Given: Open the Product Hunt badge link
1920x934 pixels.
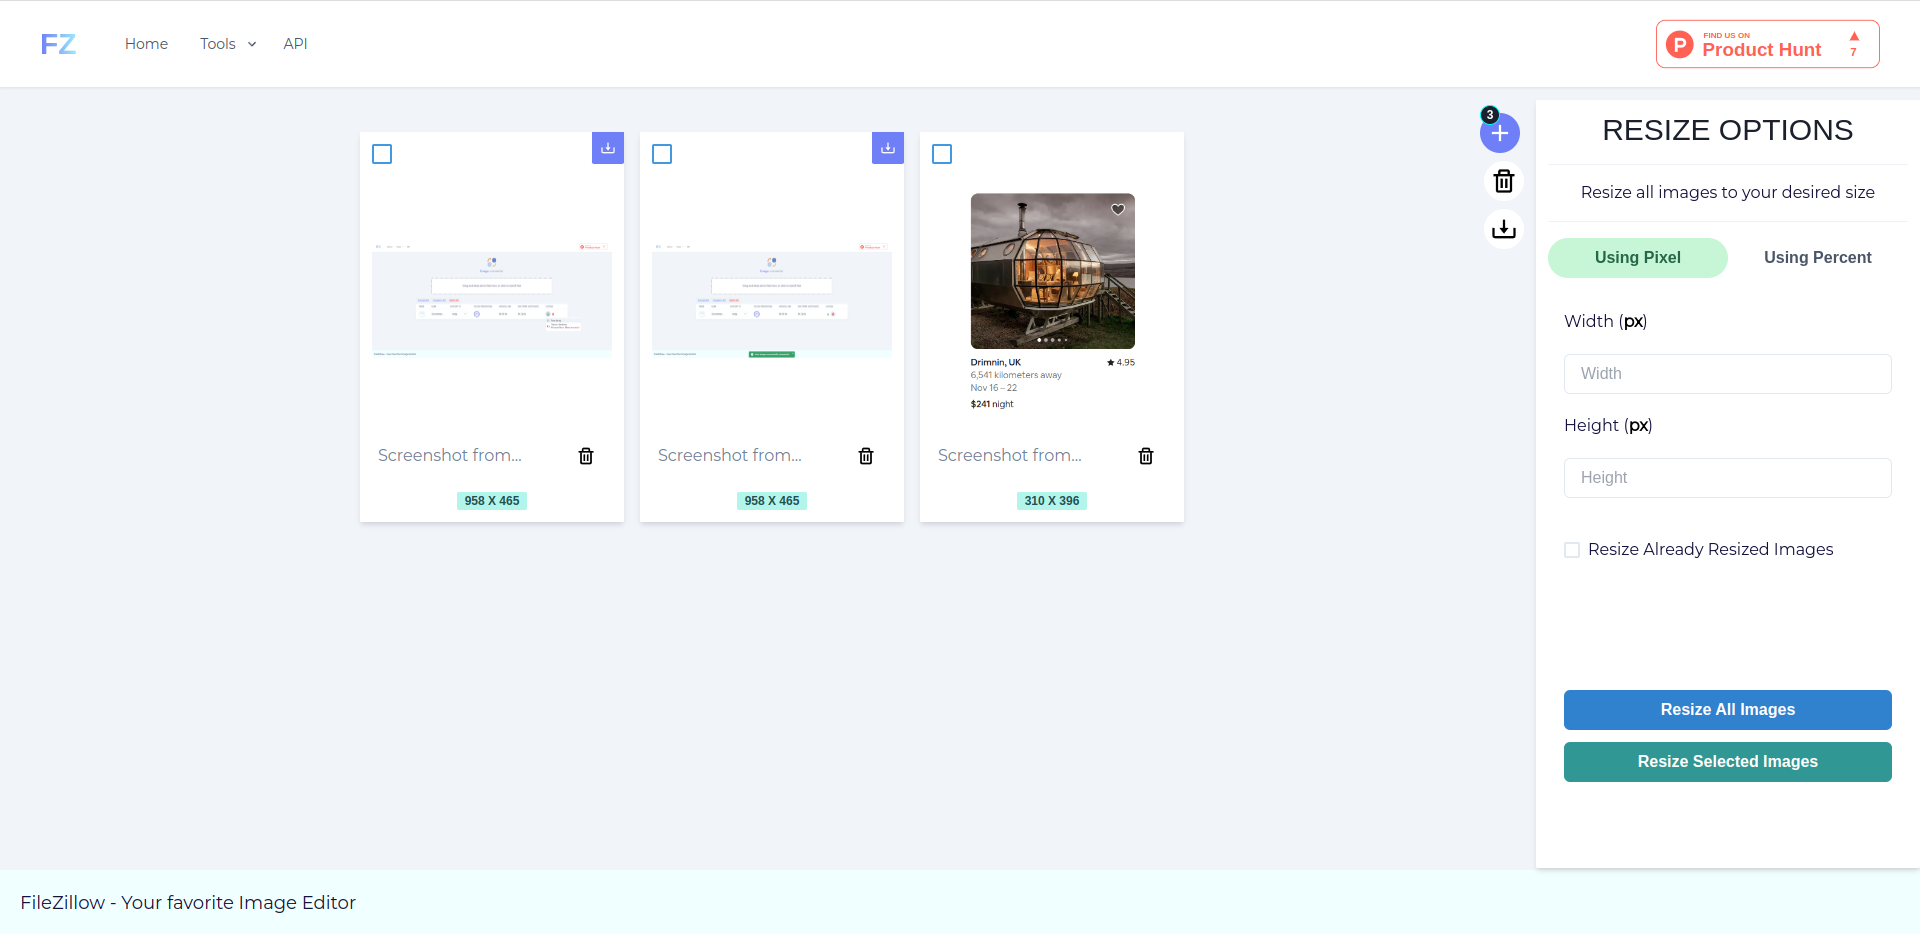Looking at the screenshot, I should pos(1766,43).
